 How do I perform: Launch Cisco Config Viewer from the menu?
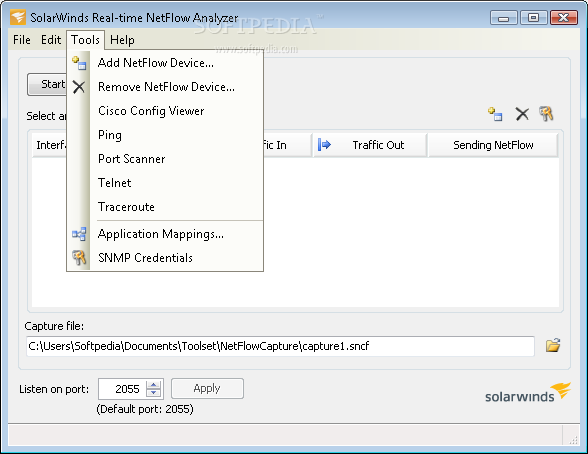[x=165, y=111]
